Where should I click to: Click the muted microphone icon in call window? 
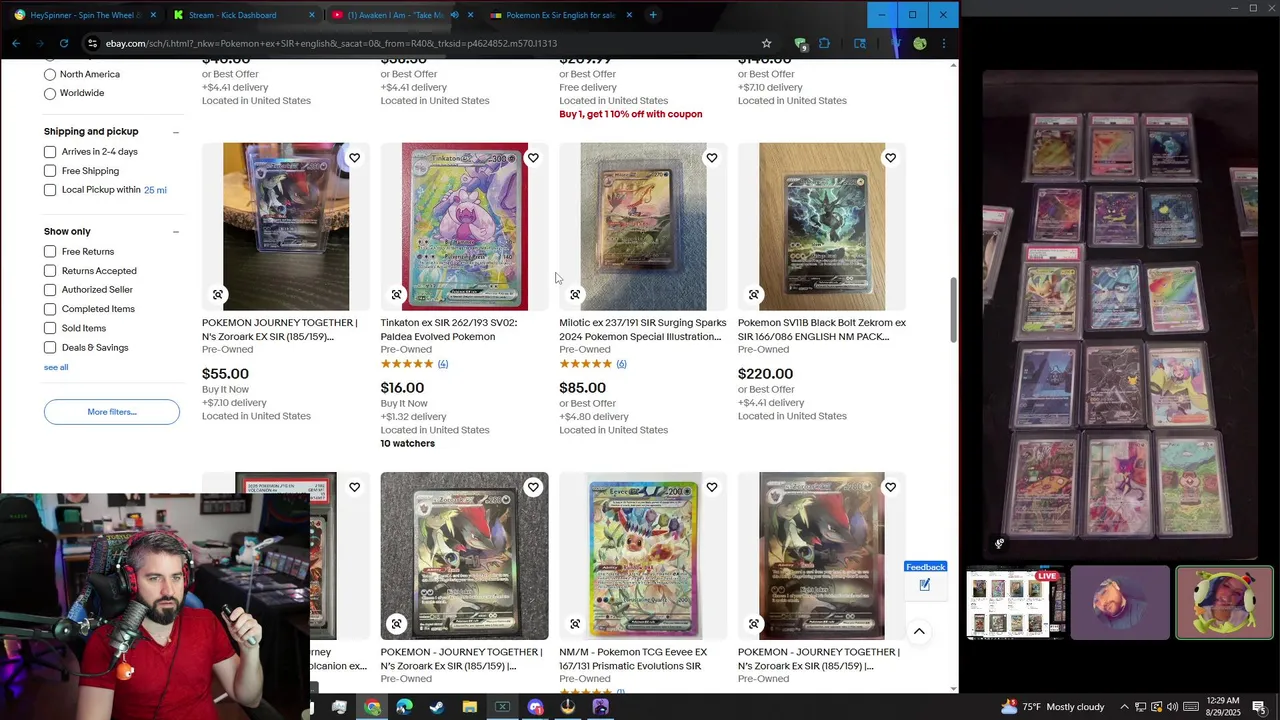pos(999,544)
